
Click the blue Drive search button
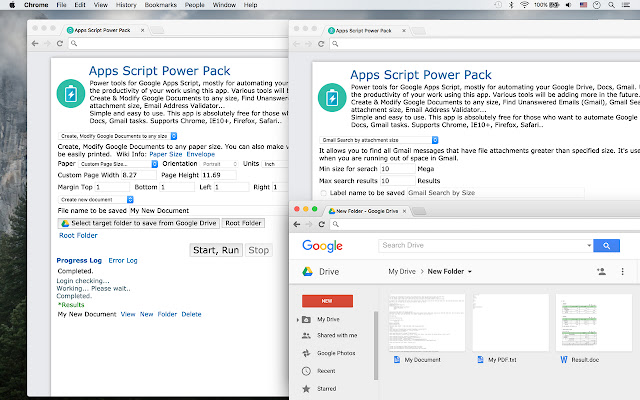607,246
